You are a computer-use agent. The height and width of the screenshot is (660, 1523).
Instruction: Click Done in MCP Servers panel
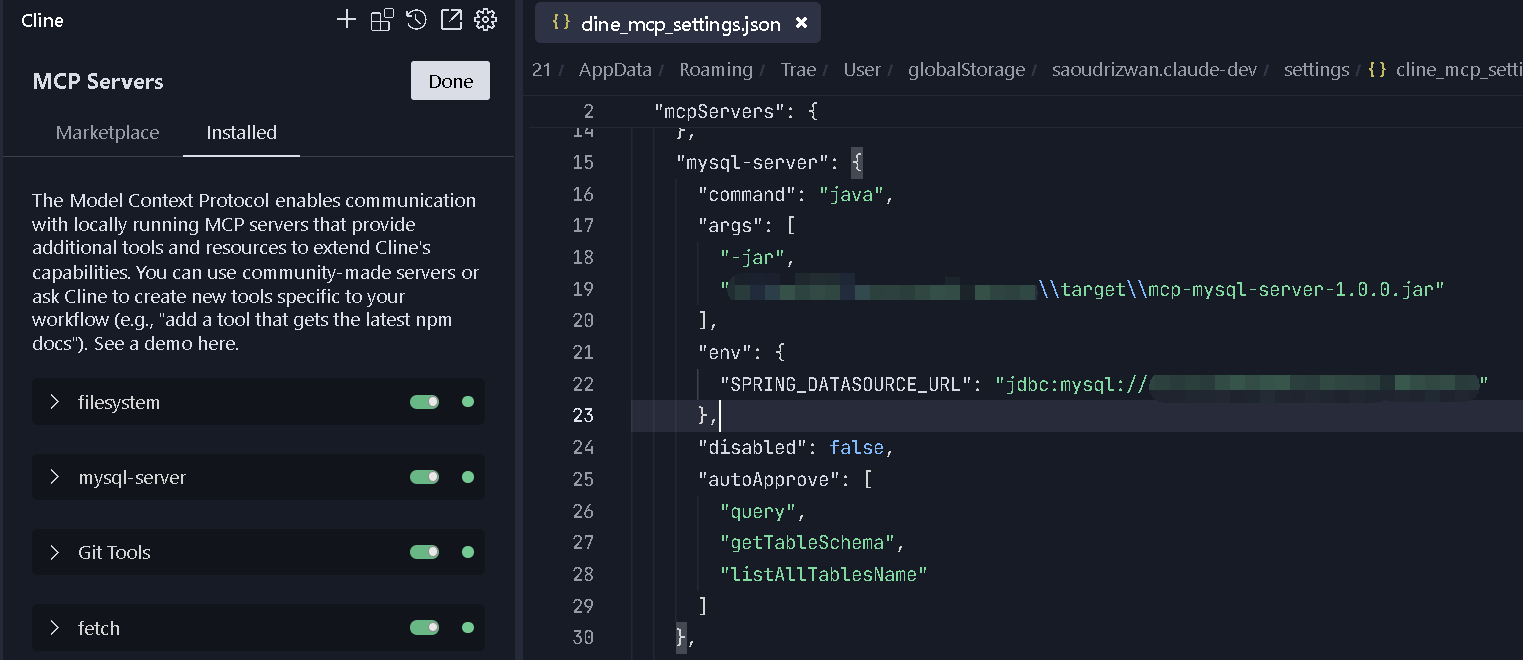(450, 81)
